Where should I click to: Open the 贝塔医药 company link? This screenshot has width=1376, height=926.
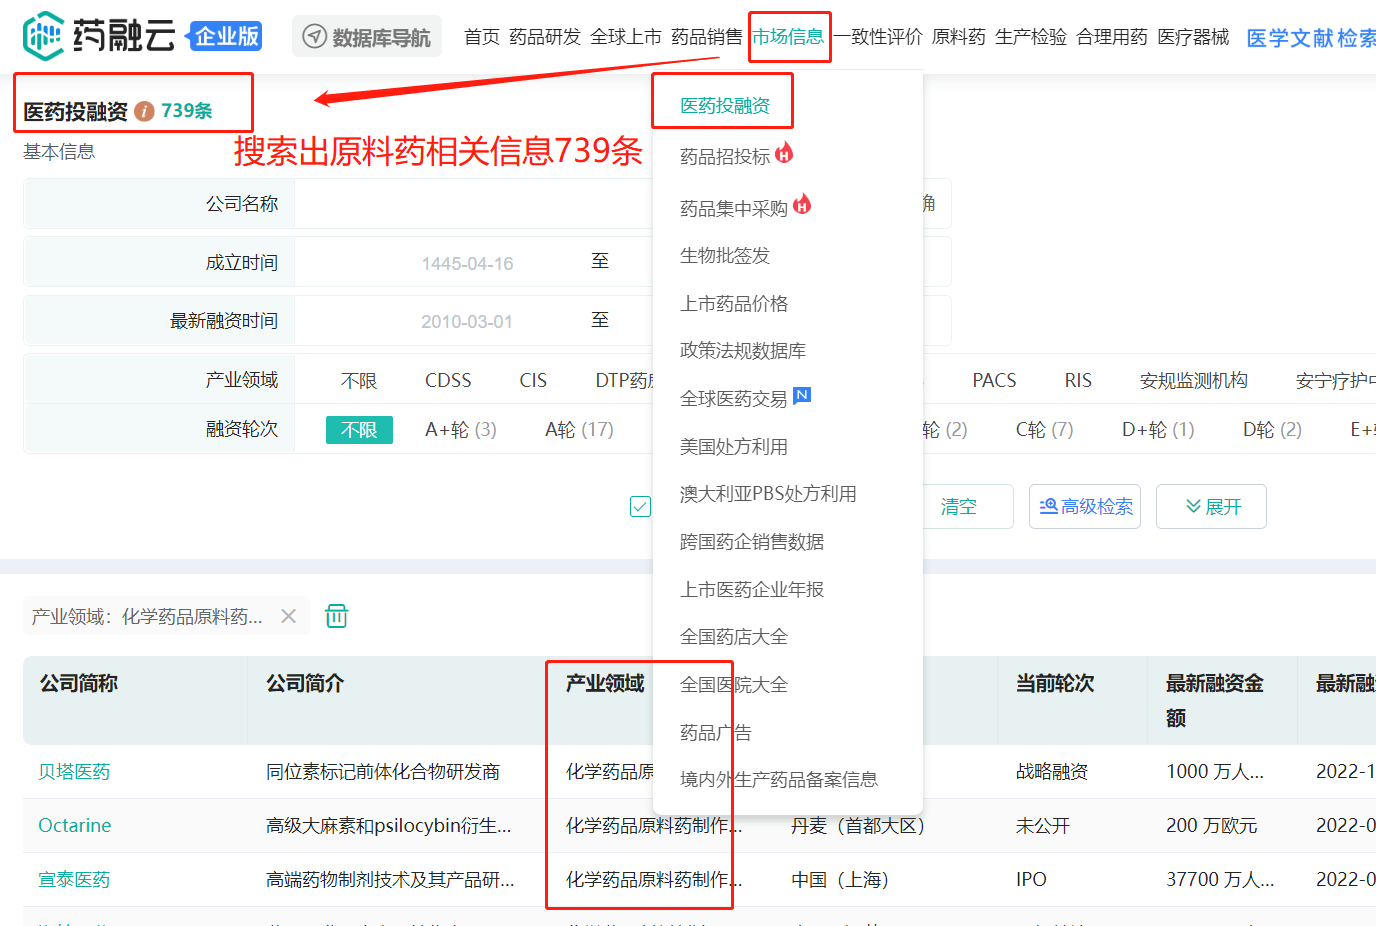click(74, 772)
